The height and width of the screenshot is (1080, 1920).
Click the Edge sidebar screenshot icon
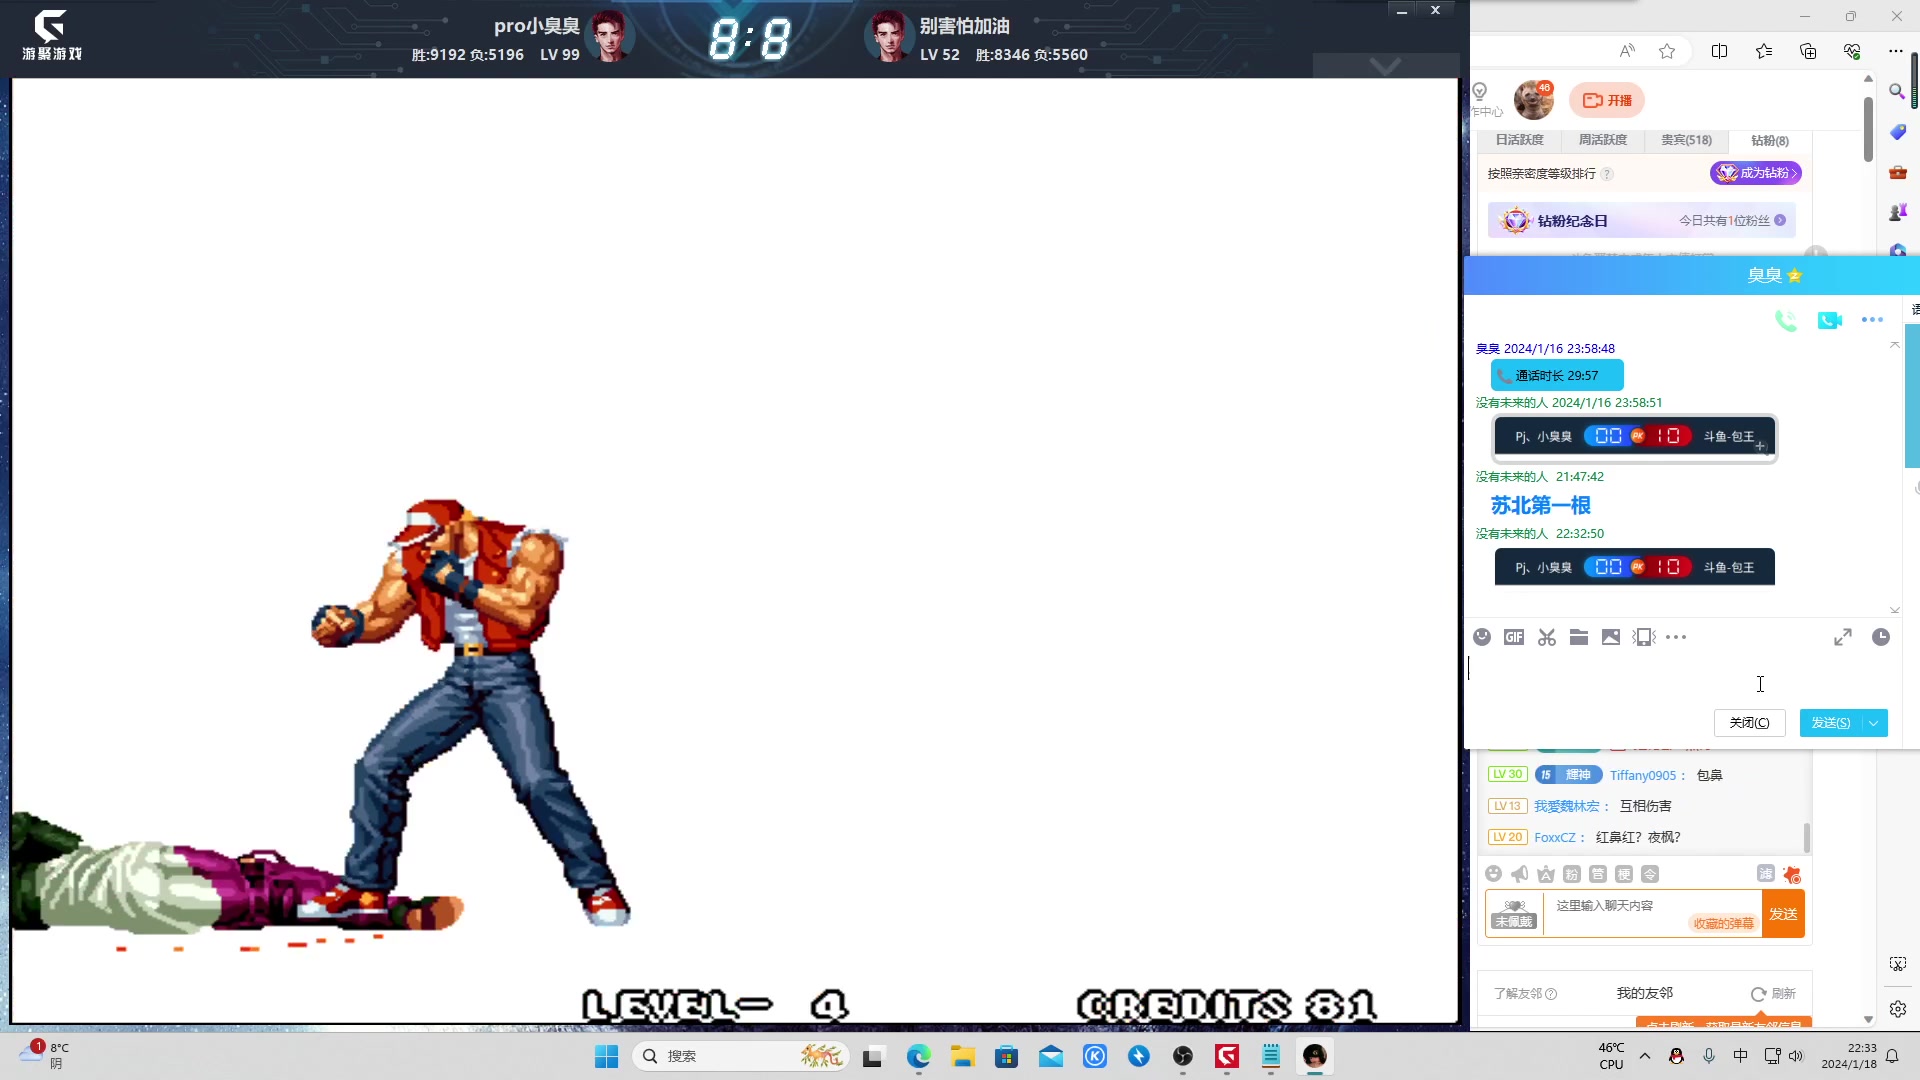click(1897, 964)
